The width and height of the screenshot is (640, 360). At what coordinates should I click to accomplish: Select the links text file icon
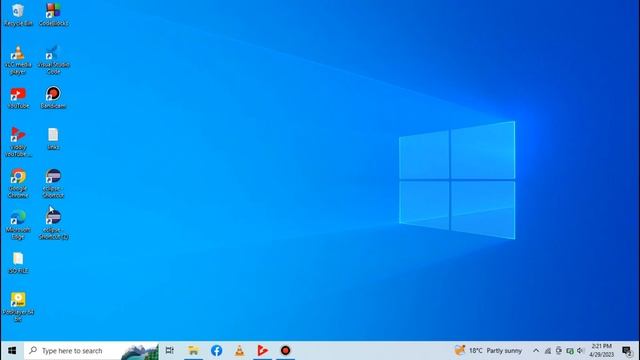click(53, 139)
